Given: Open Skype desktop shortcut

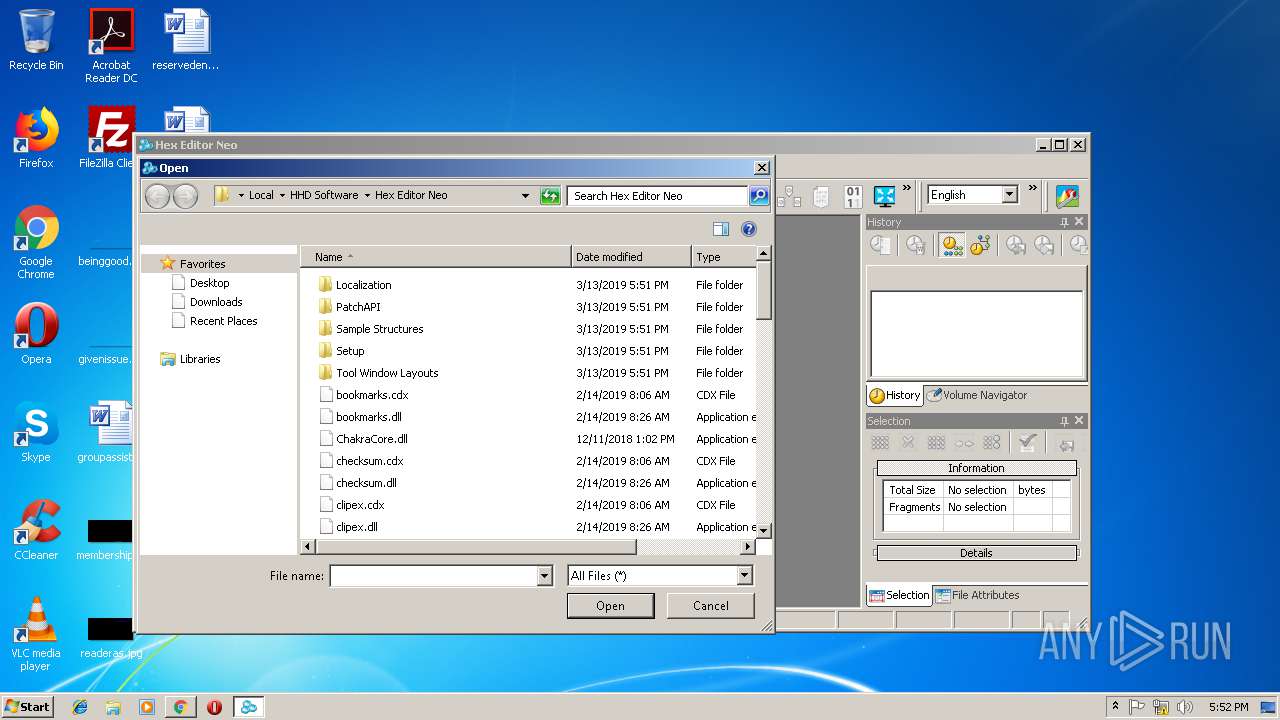Looking at the screenshot, I should click(x=36, y=432).
